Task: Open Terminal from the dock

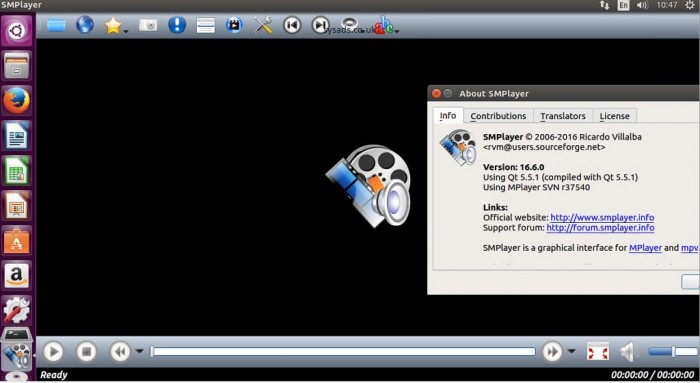Action: (x=17, y=335)
